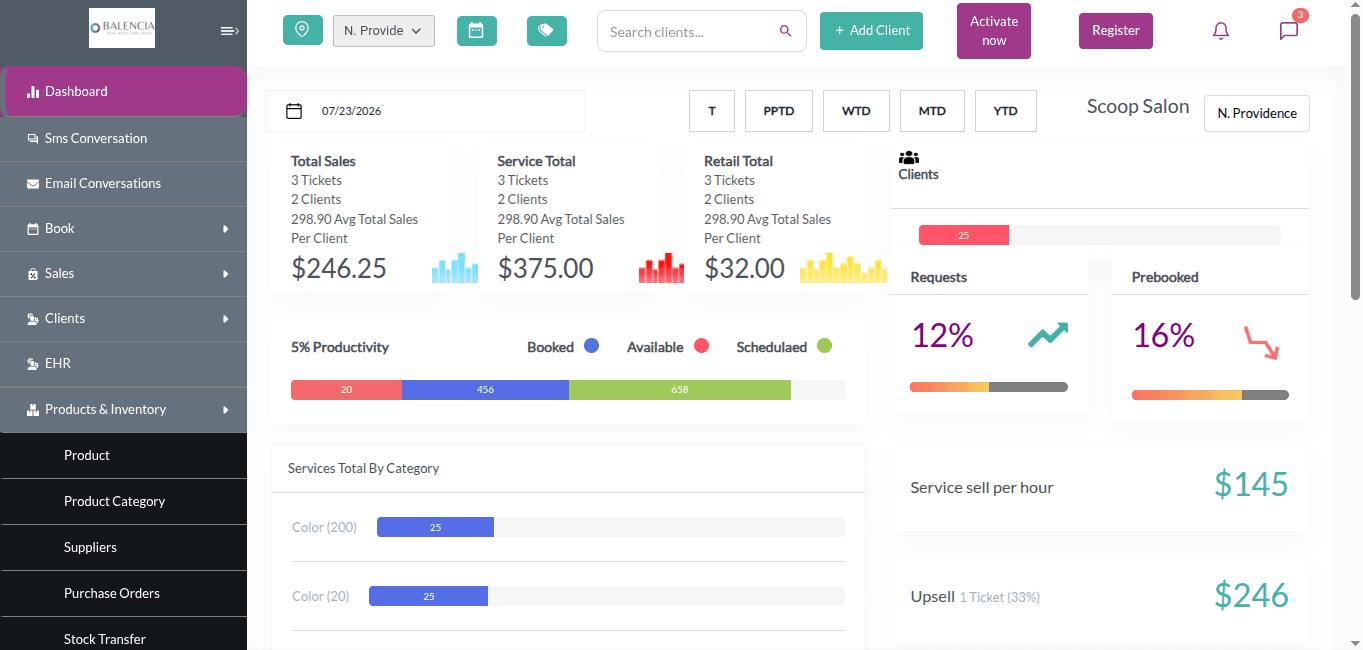The width and height of the screenshot is (1363, 650).
Task: Click the Clients people icon in the sidebar
Action: (33, 319)
